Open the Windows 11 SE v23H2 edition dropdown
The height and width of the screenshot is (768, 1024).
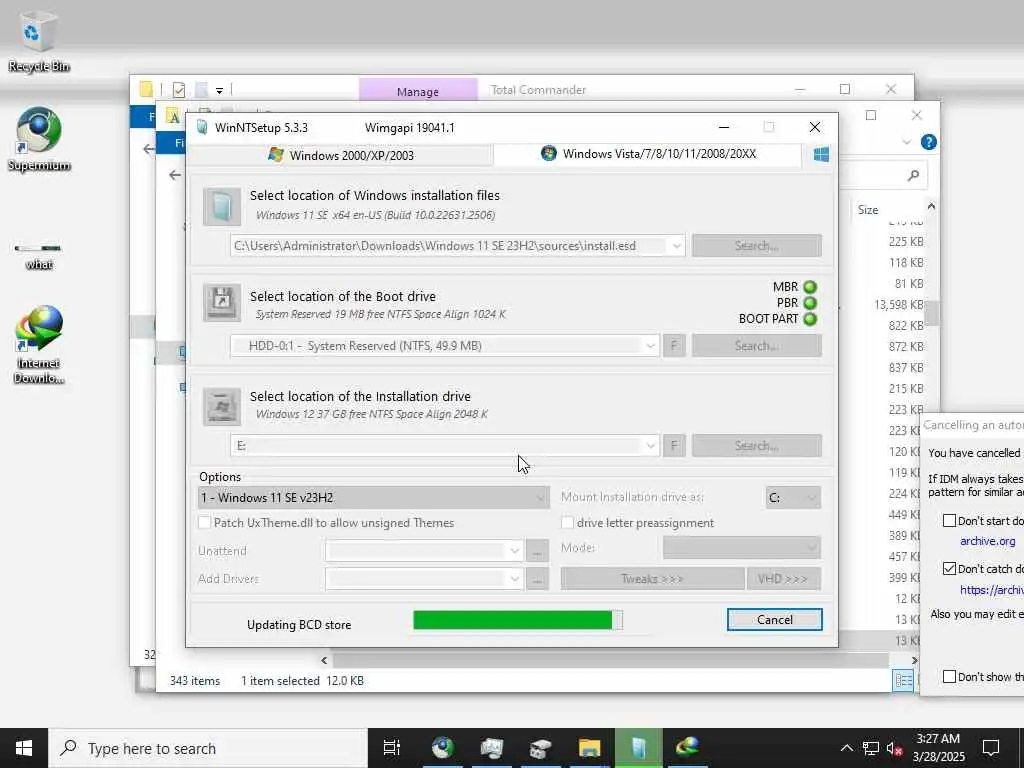tap(373, 498)
